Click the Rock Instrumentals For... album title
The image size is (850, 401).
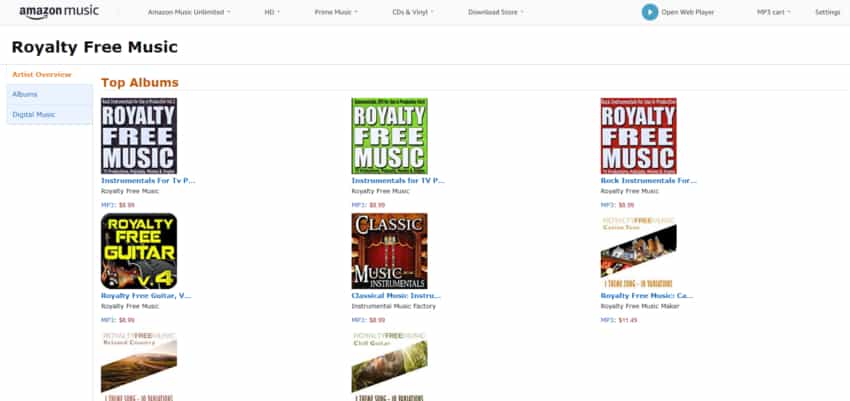click(648, 180)
